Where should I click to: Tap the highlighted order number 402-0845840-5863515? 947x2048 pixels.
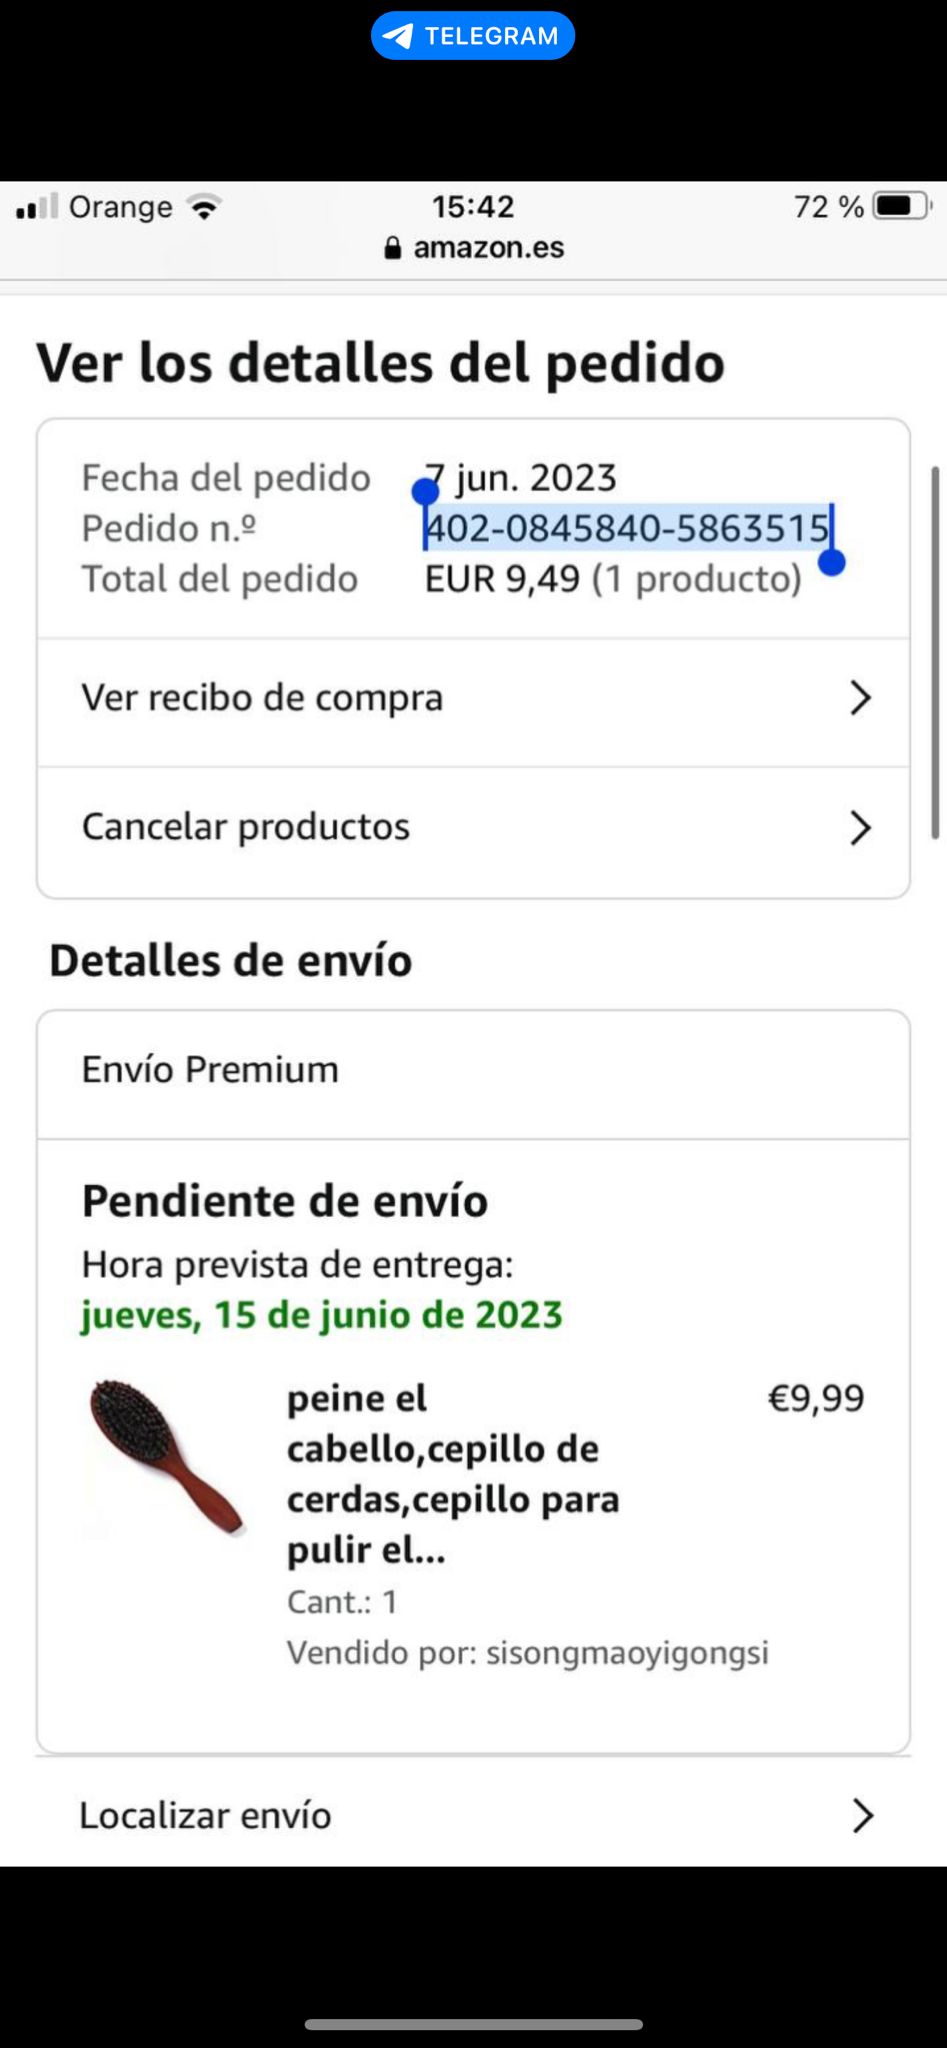click(x=628, y=528)
